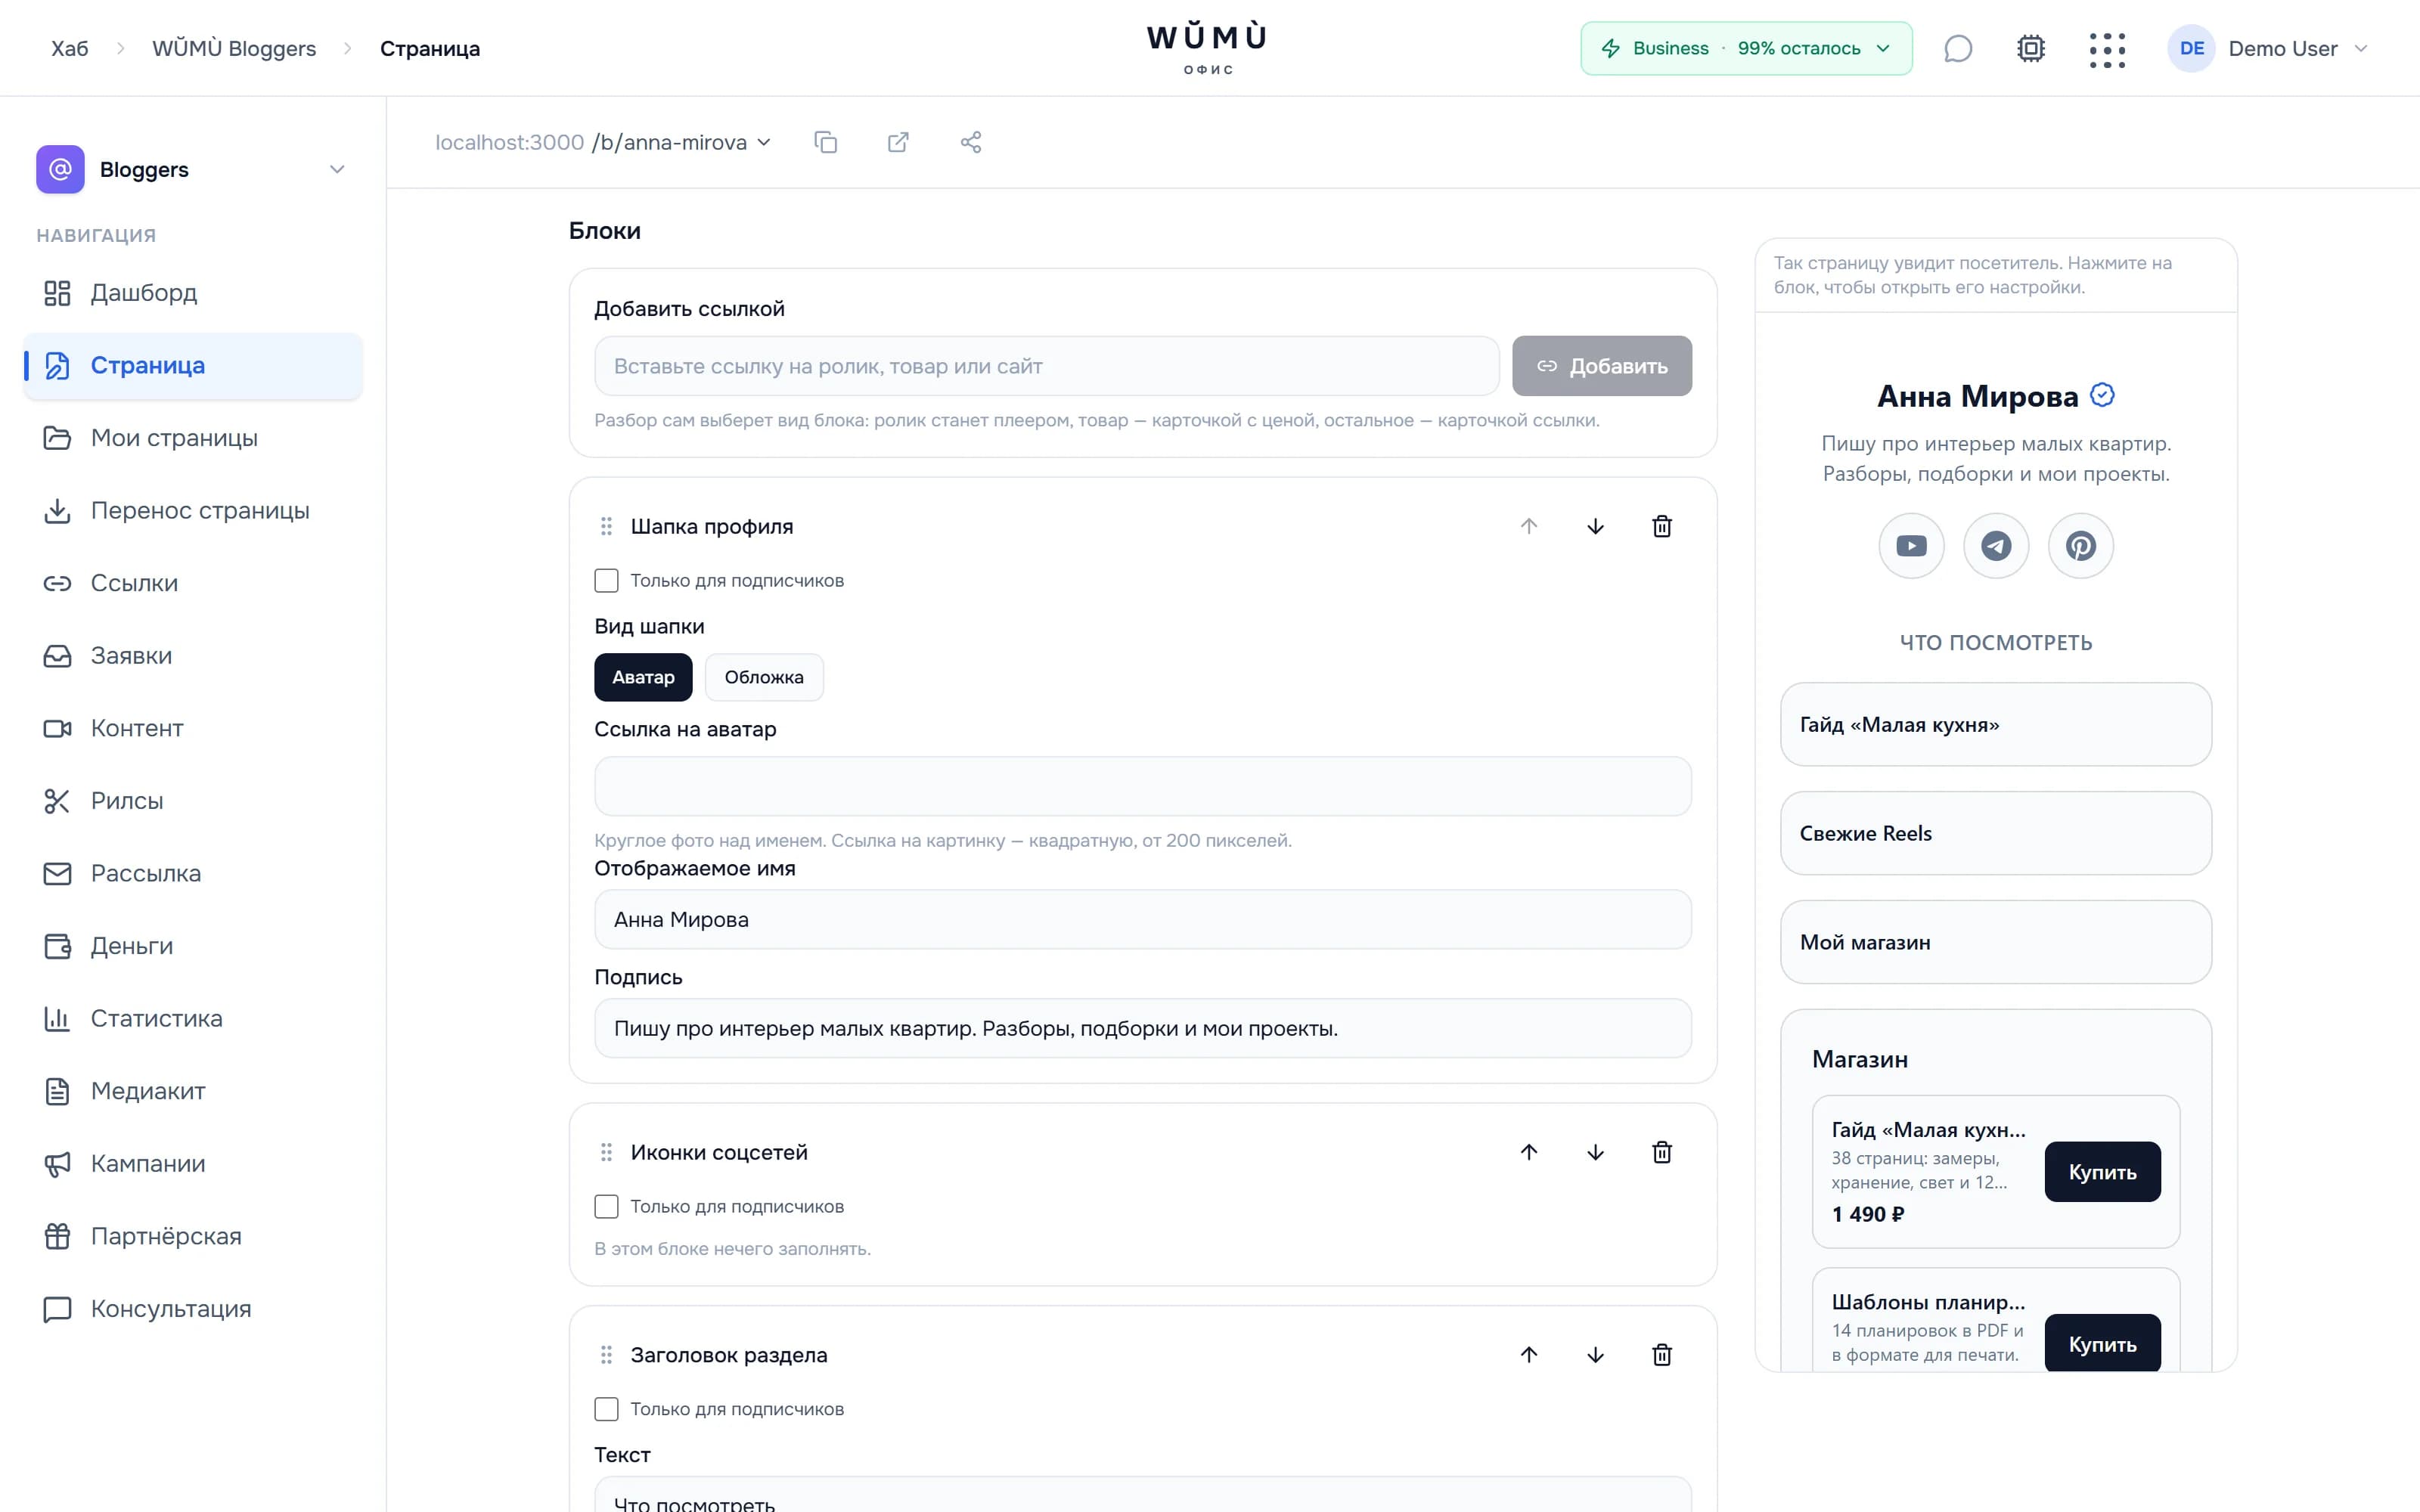Open Партнёрская in the sidebar
2420x1512 pixels.
coord(193,1236)
